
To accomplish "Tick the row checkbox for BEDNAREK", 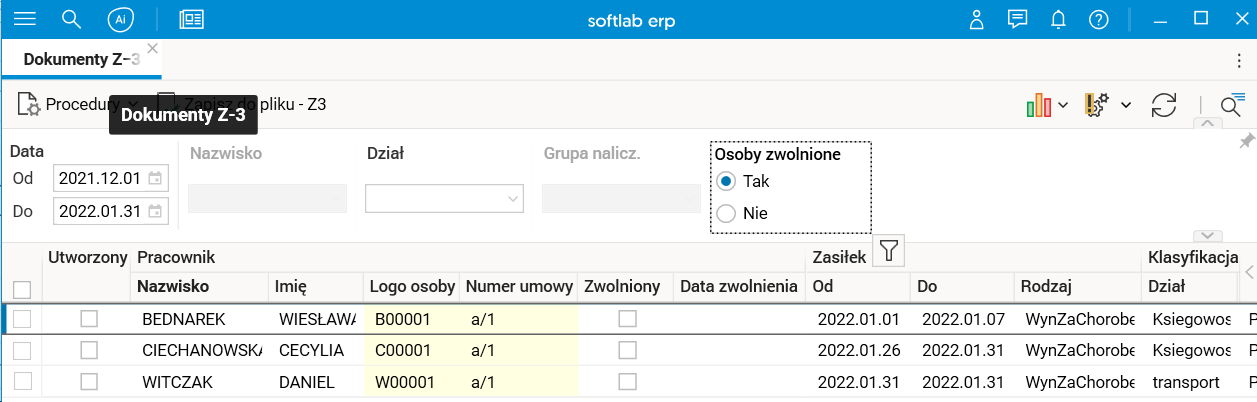I will point(22,319).
